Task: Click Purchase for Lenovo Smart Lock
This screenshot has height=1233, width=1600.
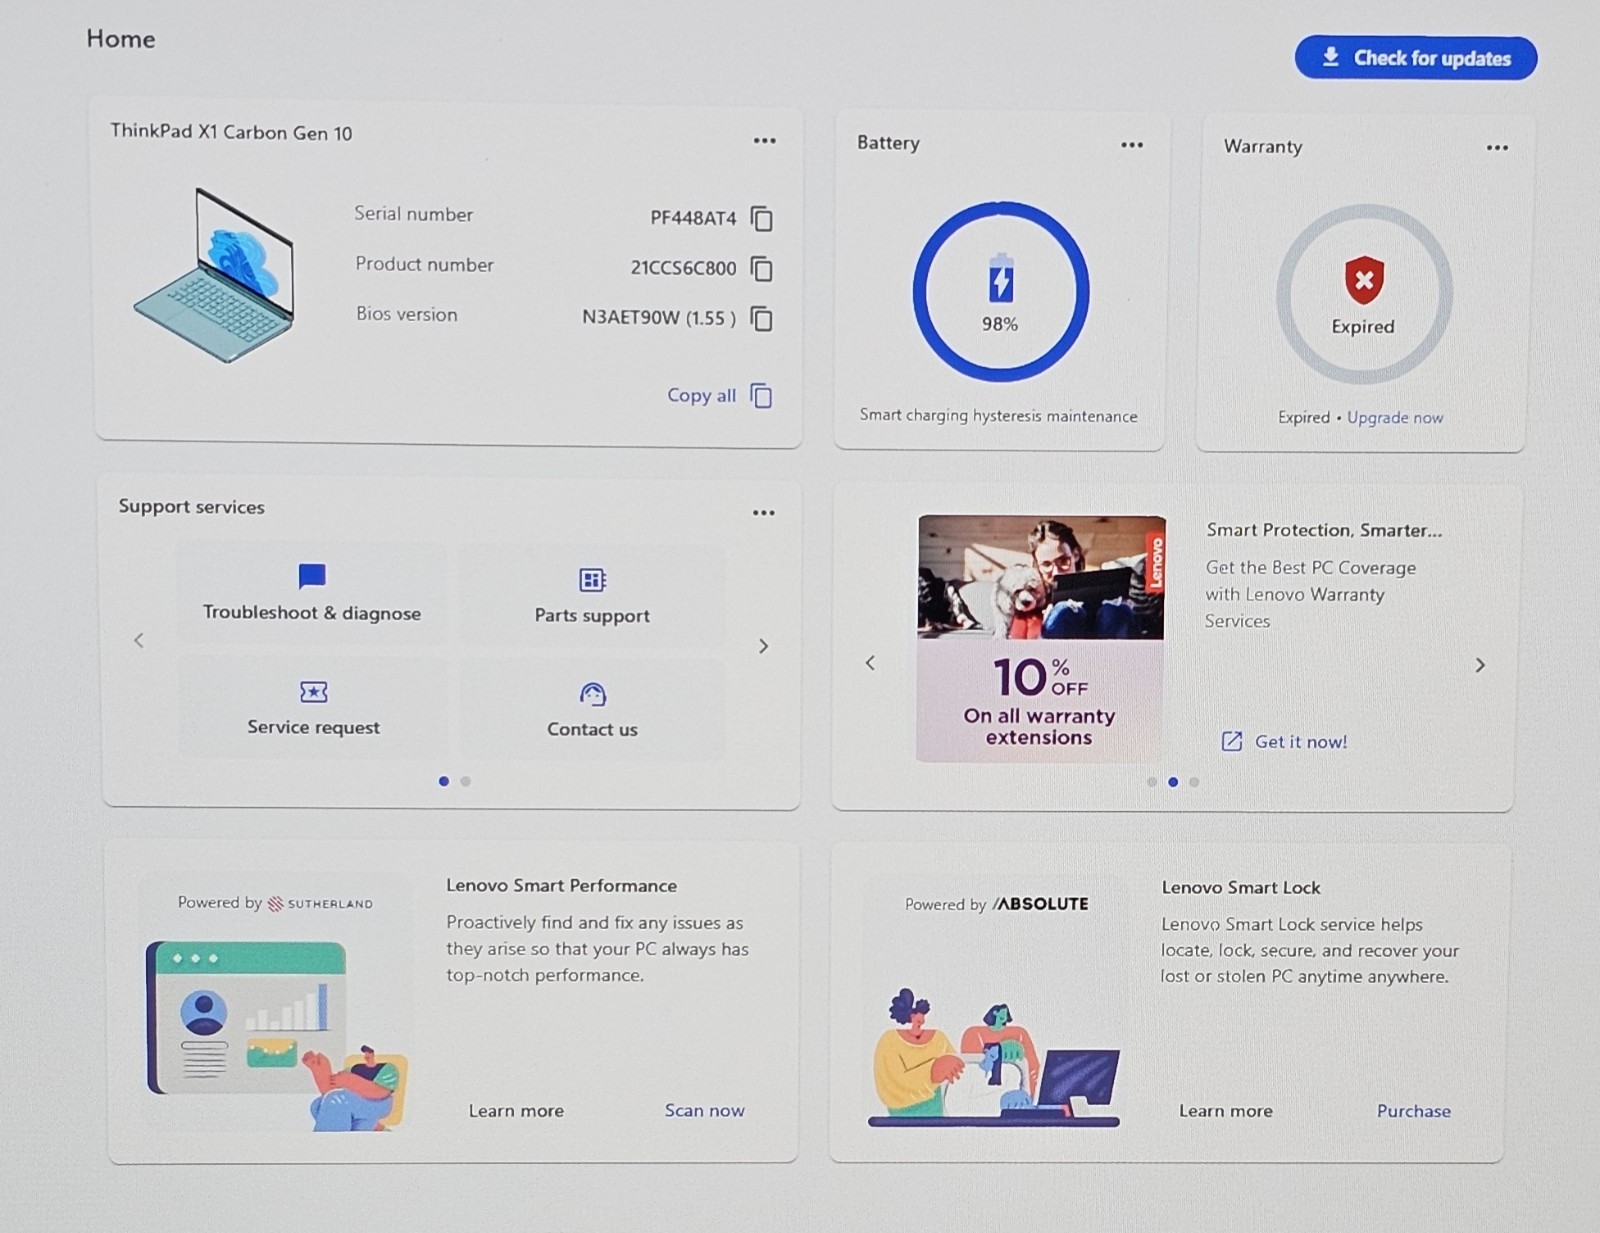Action: tap(1414, 1111)
